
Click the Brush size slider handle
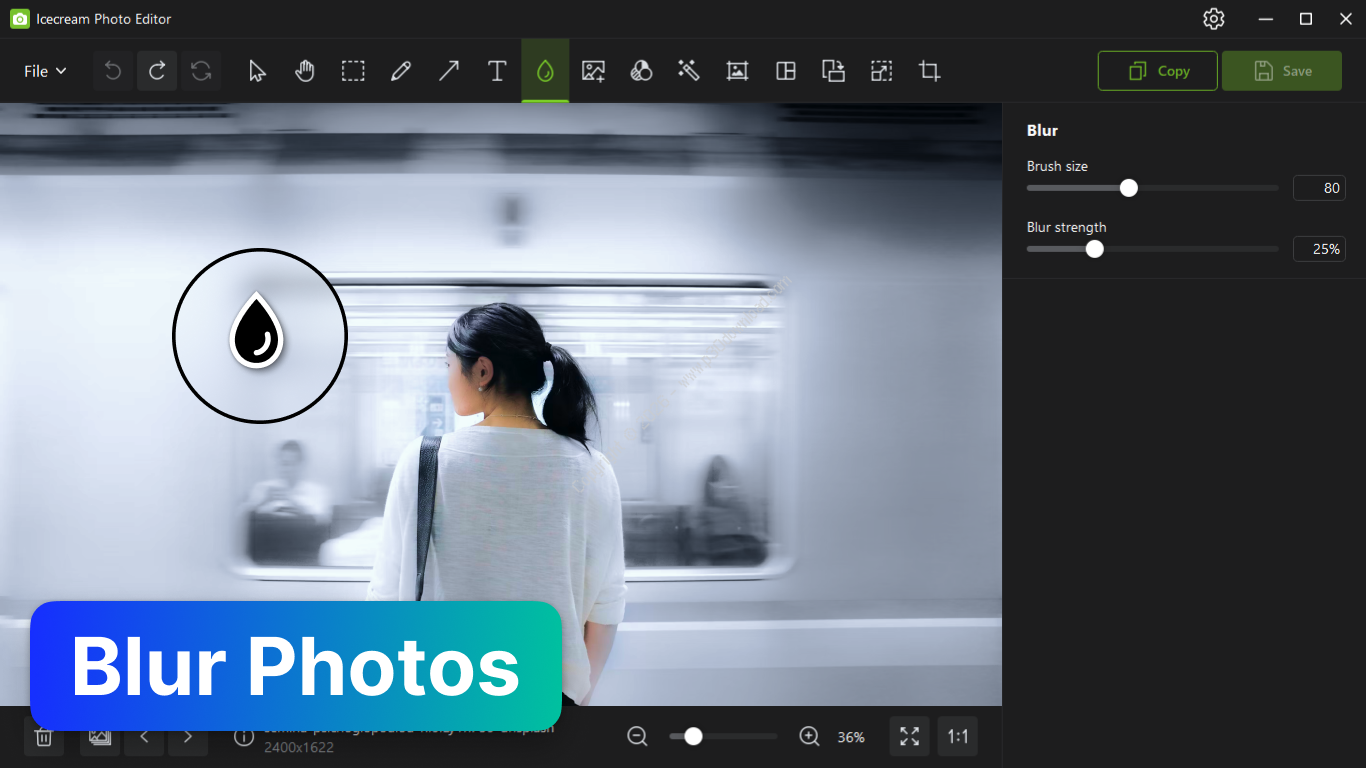click(1129, 188)
